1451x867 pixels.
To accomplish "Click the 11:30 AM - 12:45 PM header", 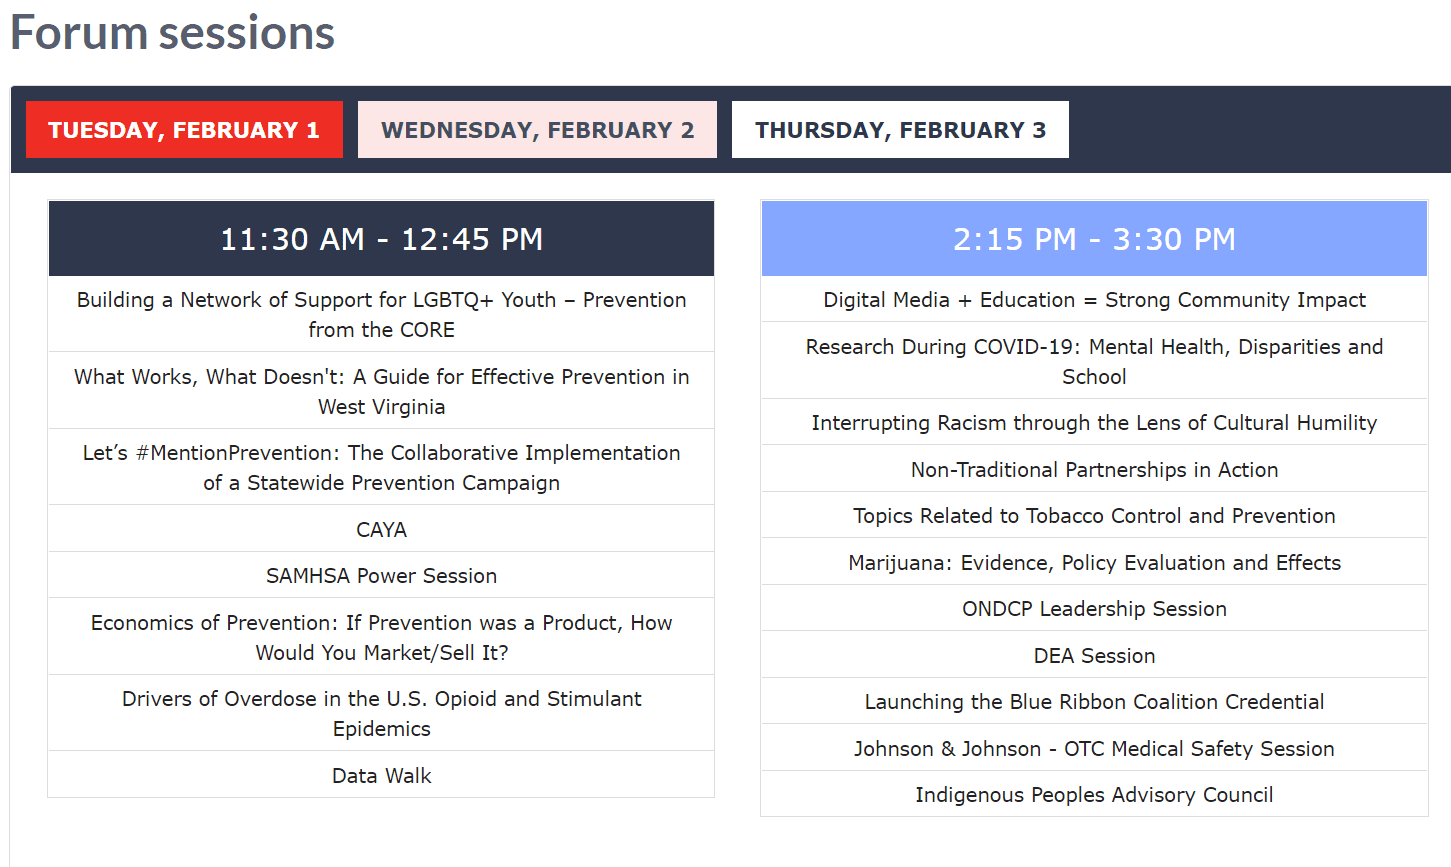I will [x=381, y=239].
